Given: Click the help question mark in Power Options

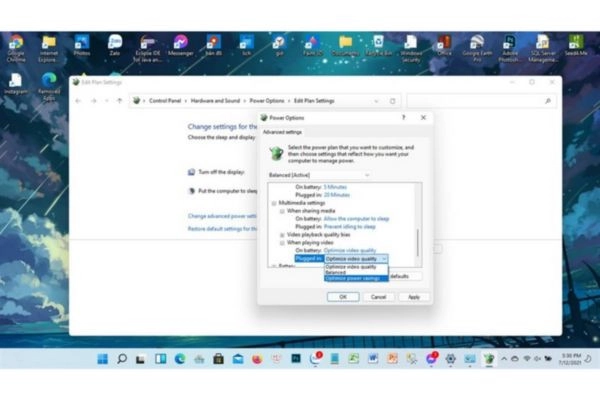Looking at the screenshot, I should point(403,118).
